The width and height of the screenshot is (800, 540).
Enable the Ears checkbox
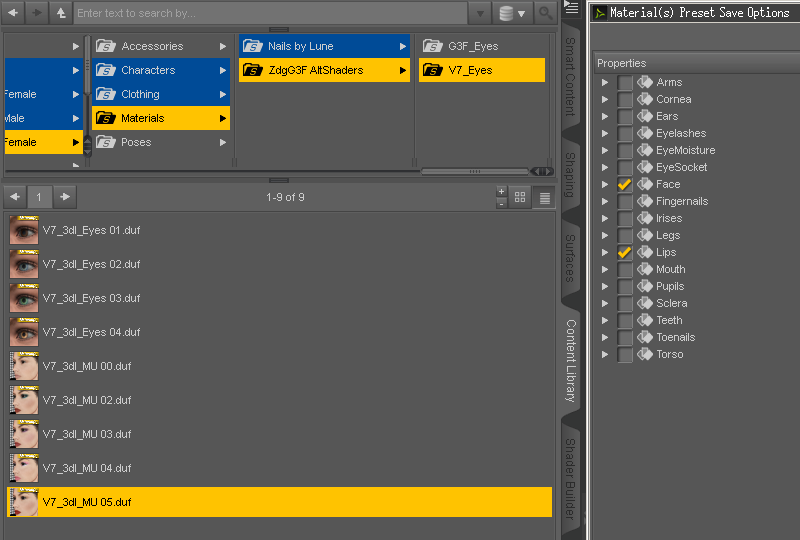624,116
